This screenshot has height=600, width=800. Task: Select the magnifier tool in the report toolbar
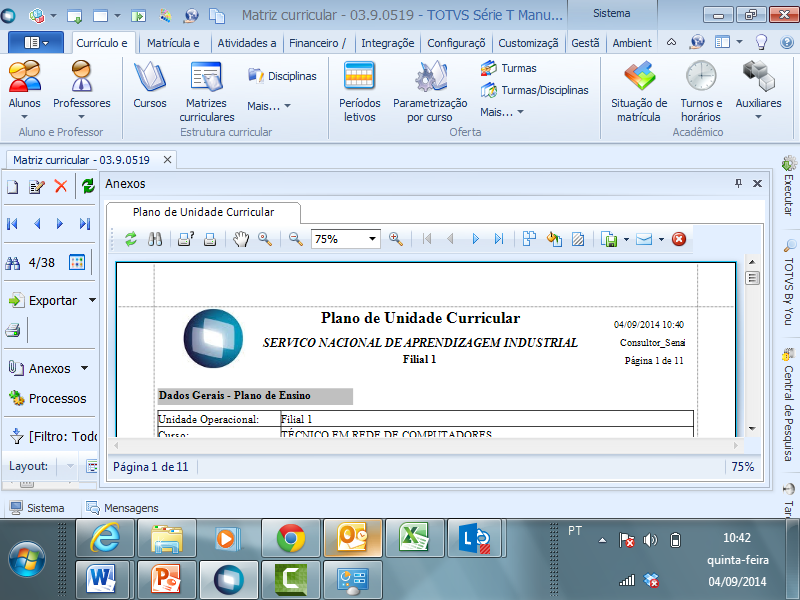[x=265, y=239]
